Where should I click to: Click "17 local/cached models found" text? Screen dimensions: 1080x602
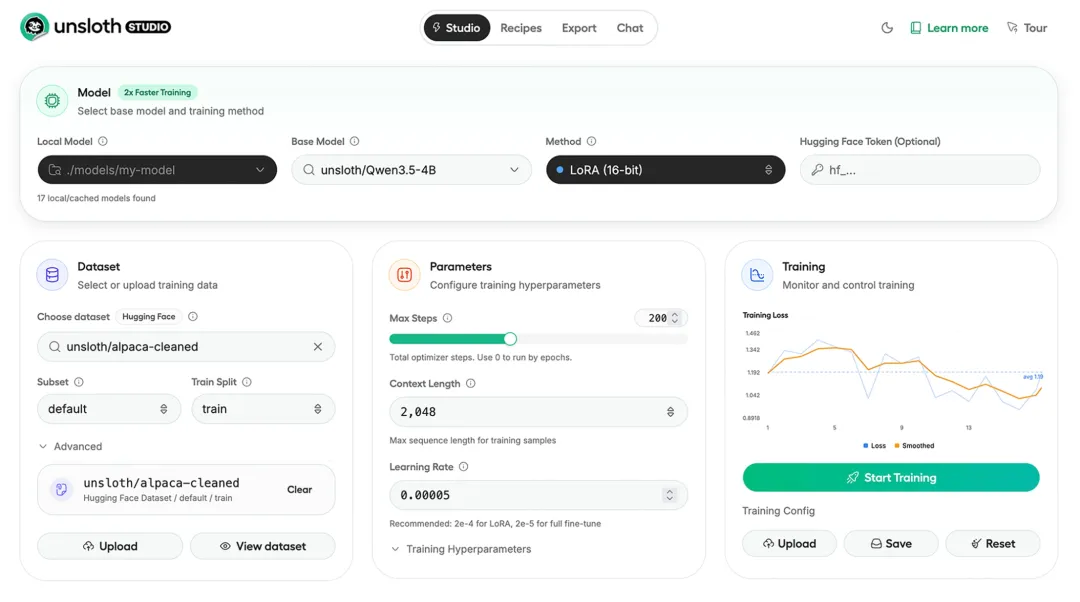[96, 198]
